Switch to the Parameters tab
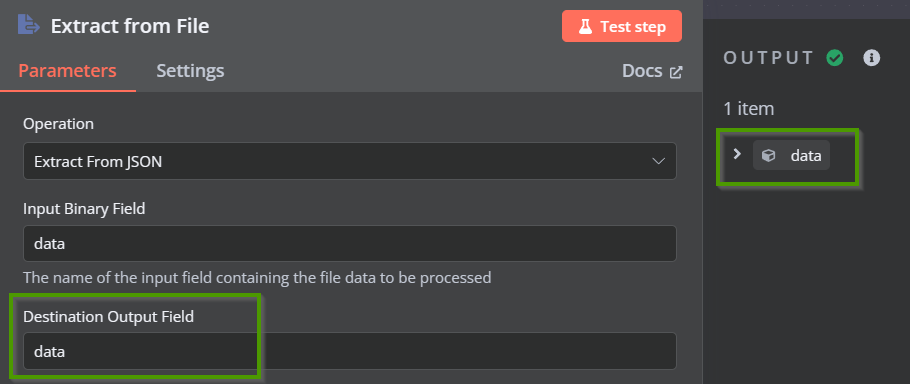This screenshot has height=384, width=910. pyautogui.click(x=67, y=71)
